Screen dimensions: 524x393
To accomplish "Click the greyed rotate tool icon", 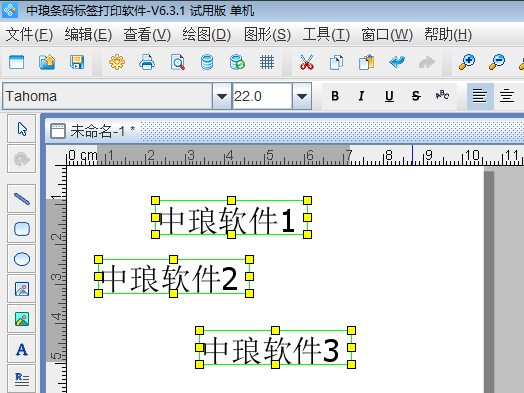I will pos(22,159).
